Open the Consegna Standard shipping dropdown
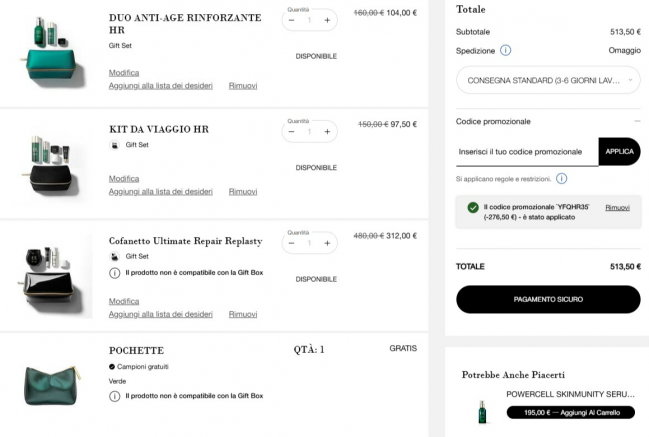649x437 pixels. [x=548, y=80]
